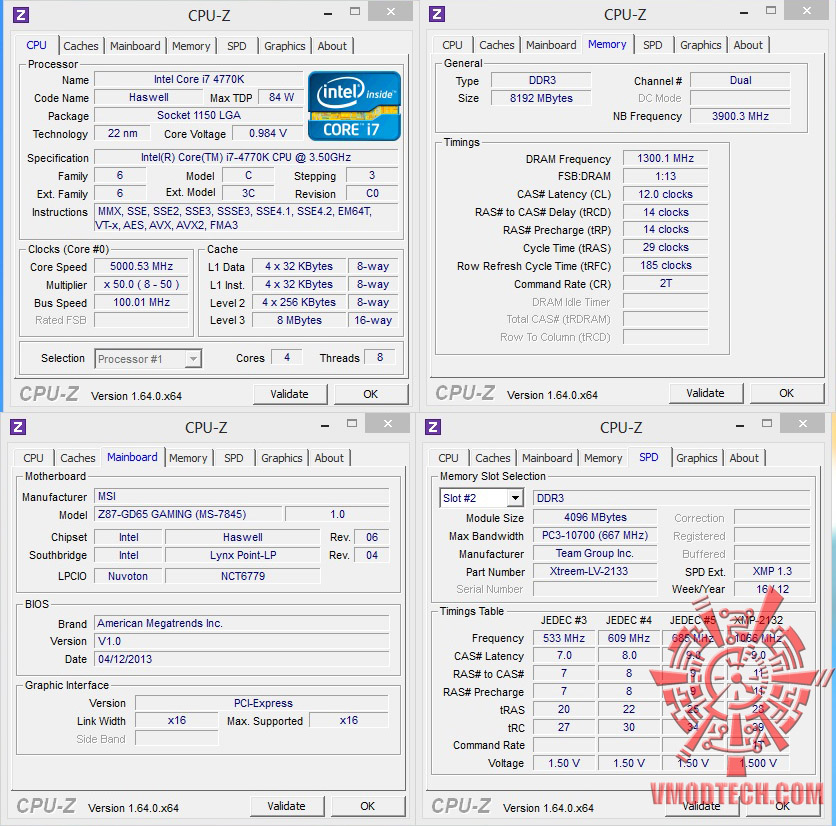Open About tab in top-right Memory window
Image resolution: width=836 pixels, height=826 pixels.
(748, 45)
